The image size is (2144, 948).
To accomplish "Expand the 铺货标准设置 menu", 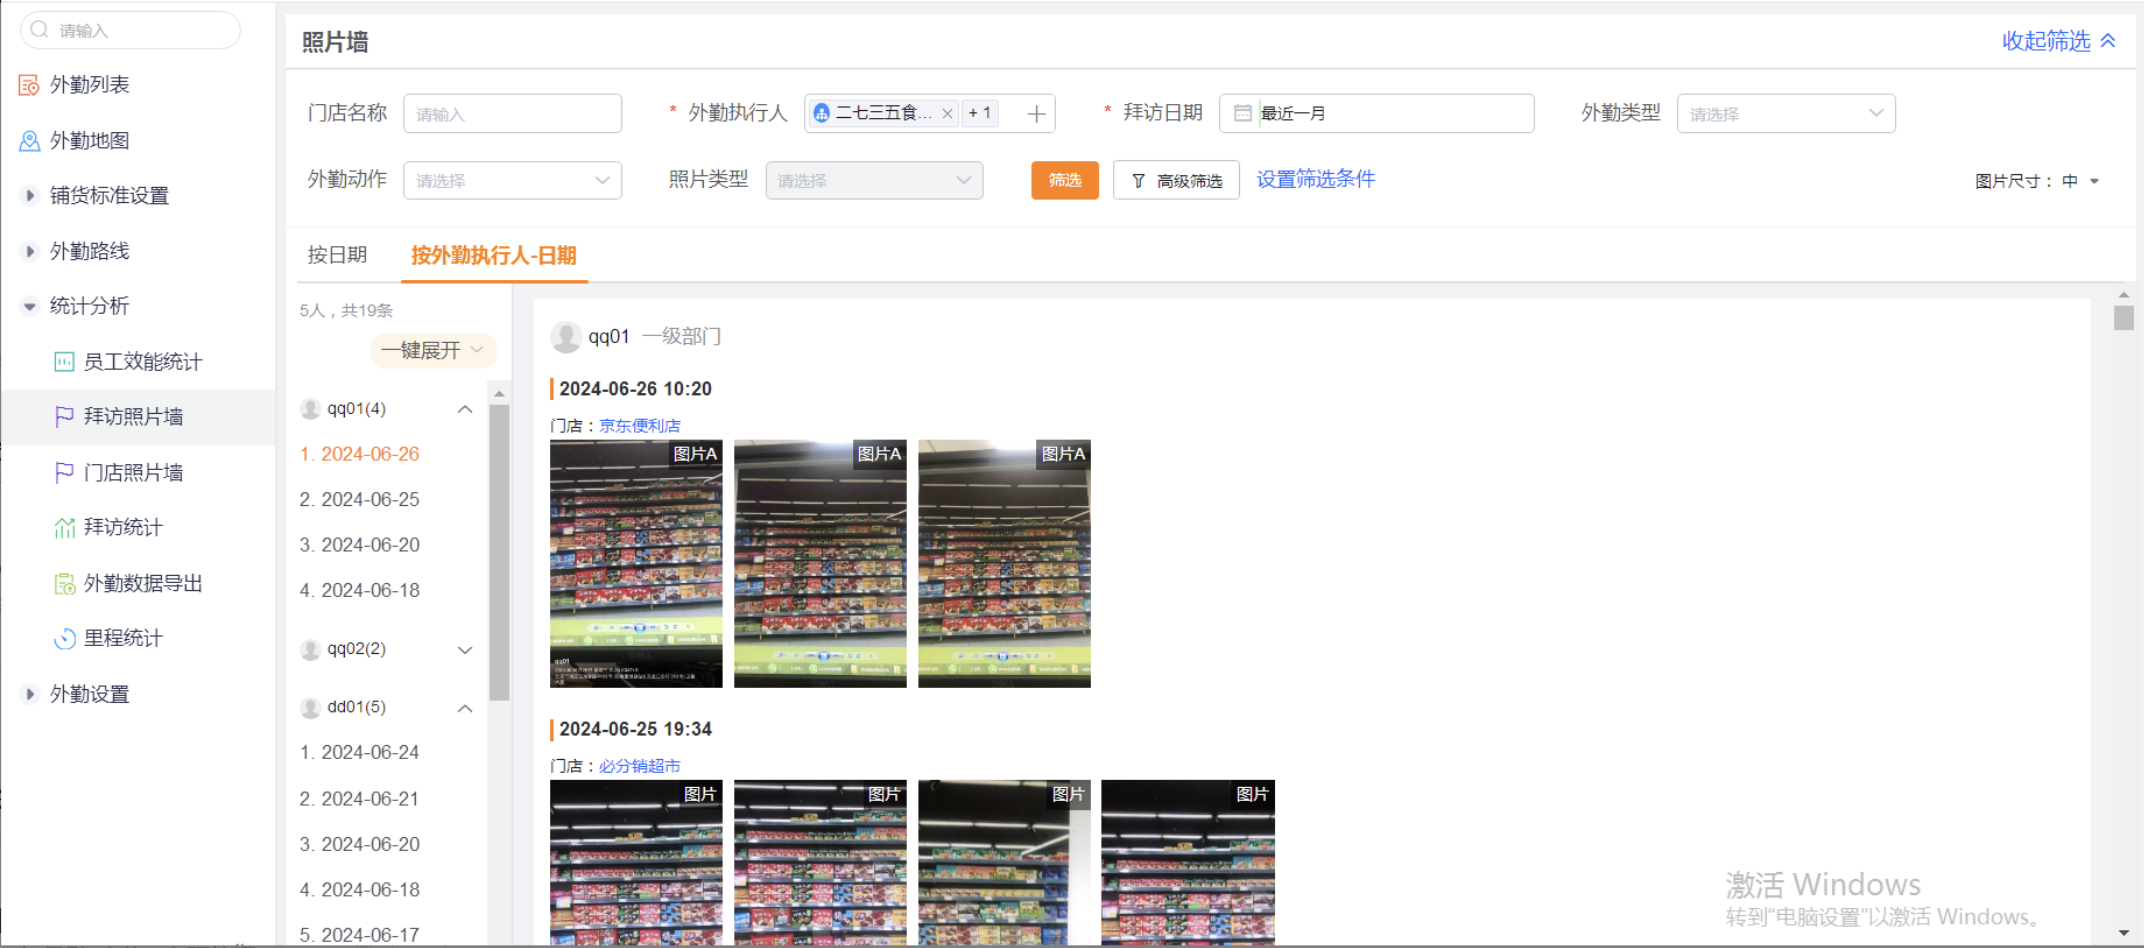I will (29, 196).
